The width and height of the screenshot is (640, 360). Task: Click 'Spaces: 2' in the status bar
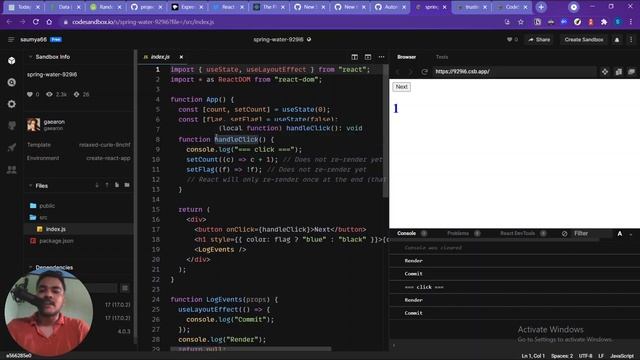(x=562, y=356)
